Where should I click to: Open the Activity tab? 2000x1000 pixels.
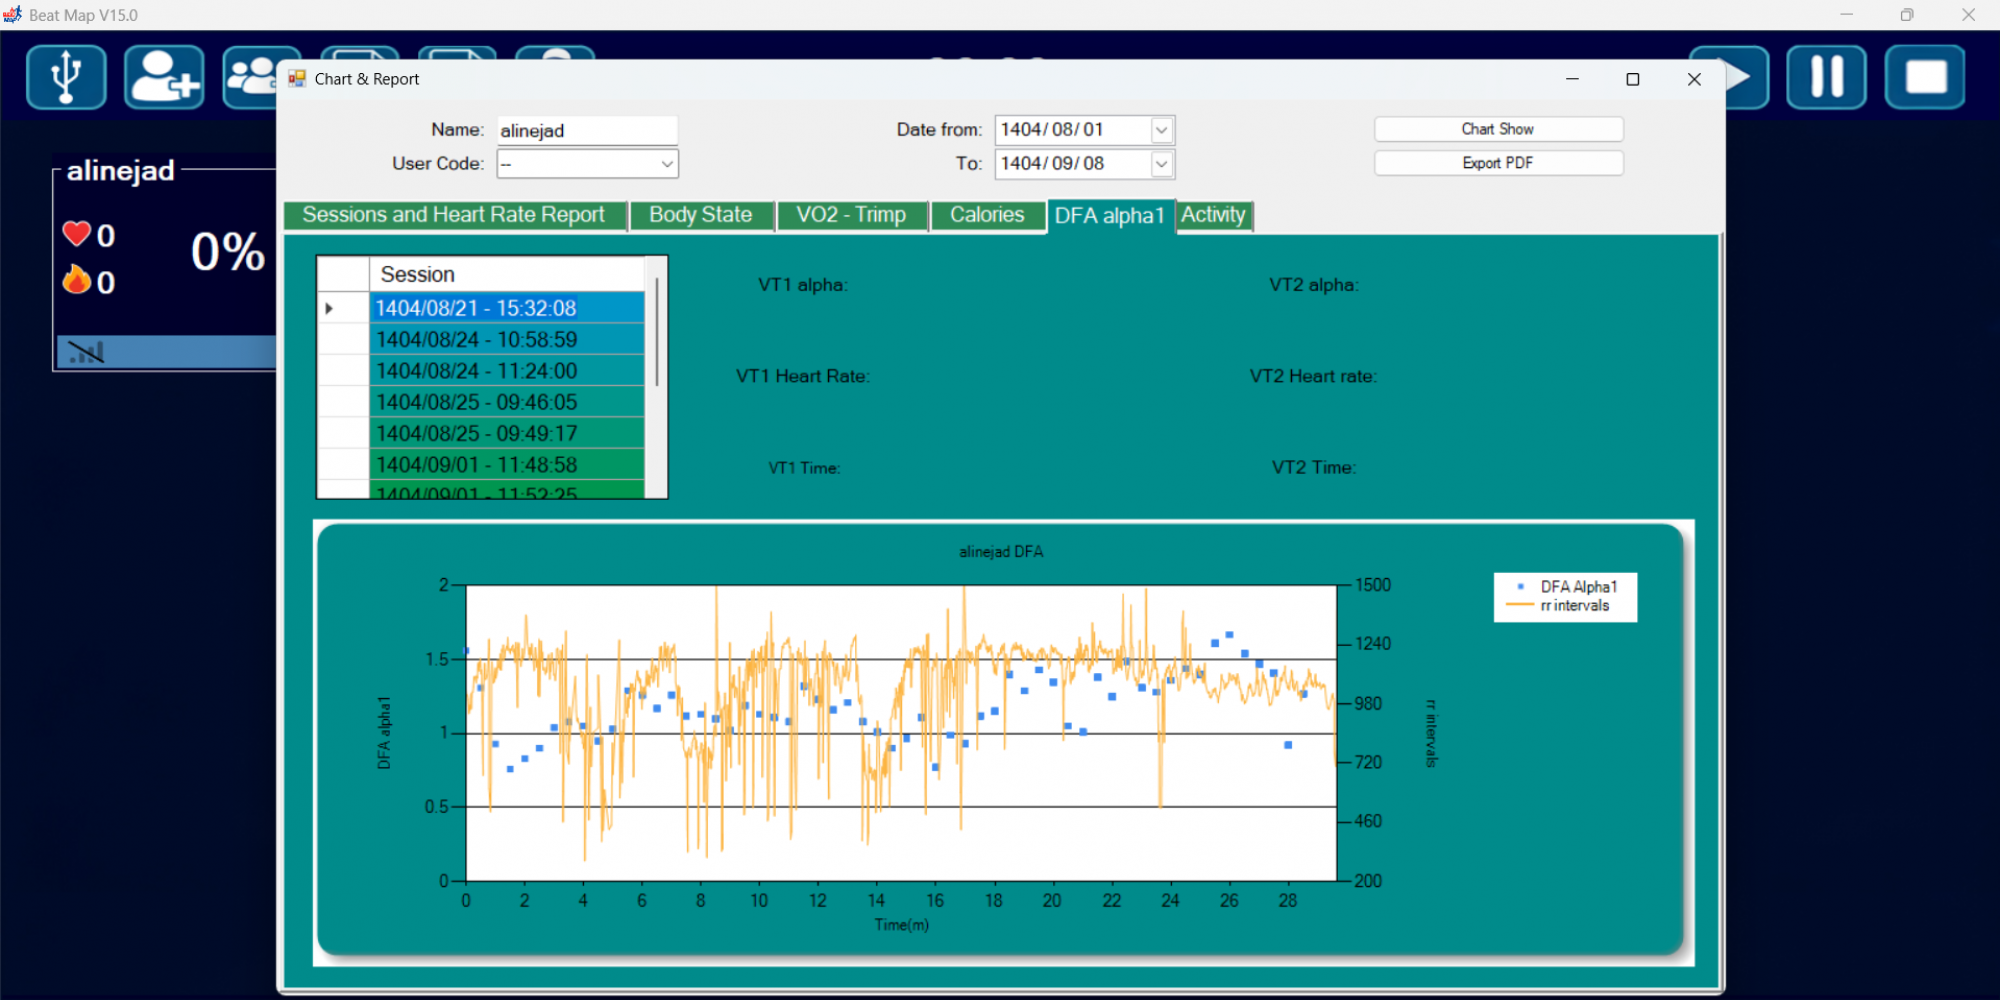tap(1213, 215)
